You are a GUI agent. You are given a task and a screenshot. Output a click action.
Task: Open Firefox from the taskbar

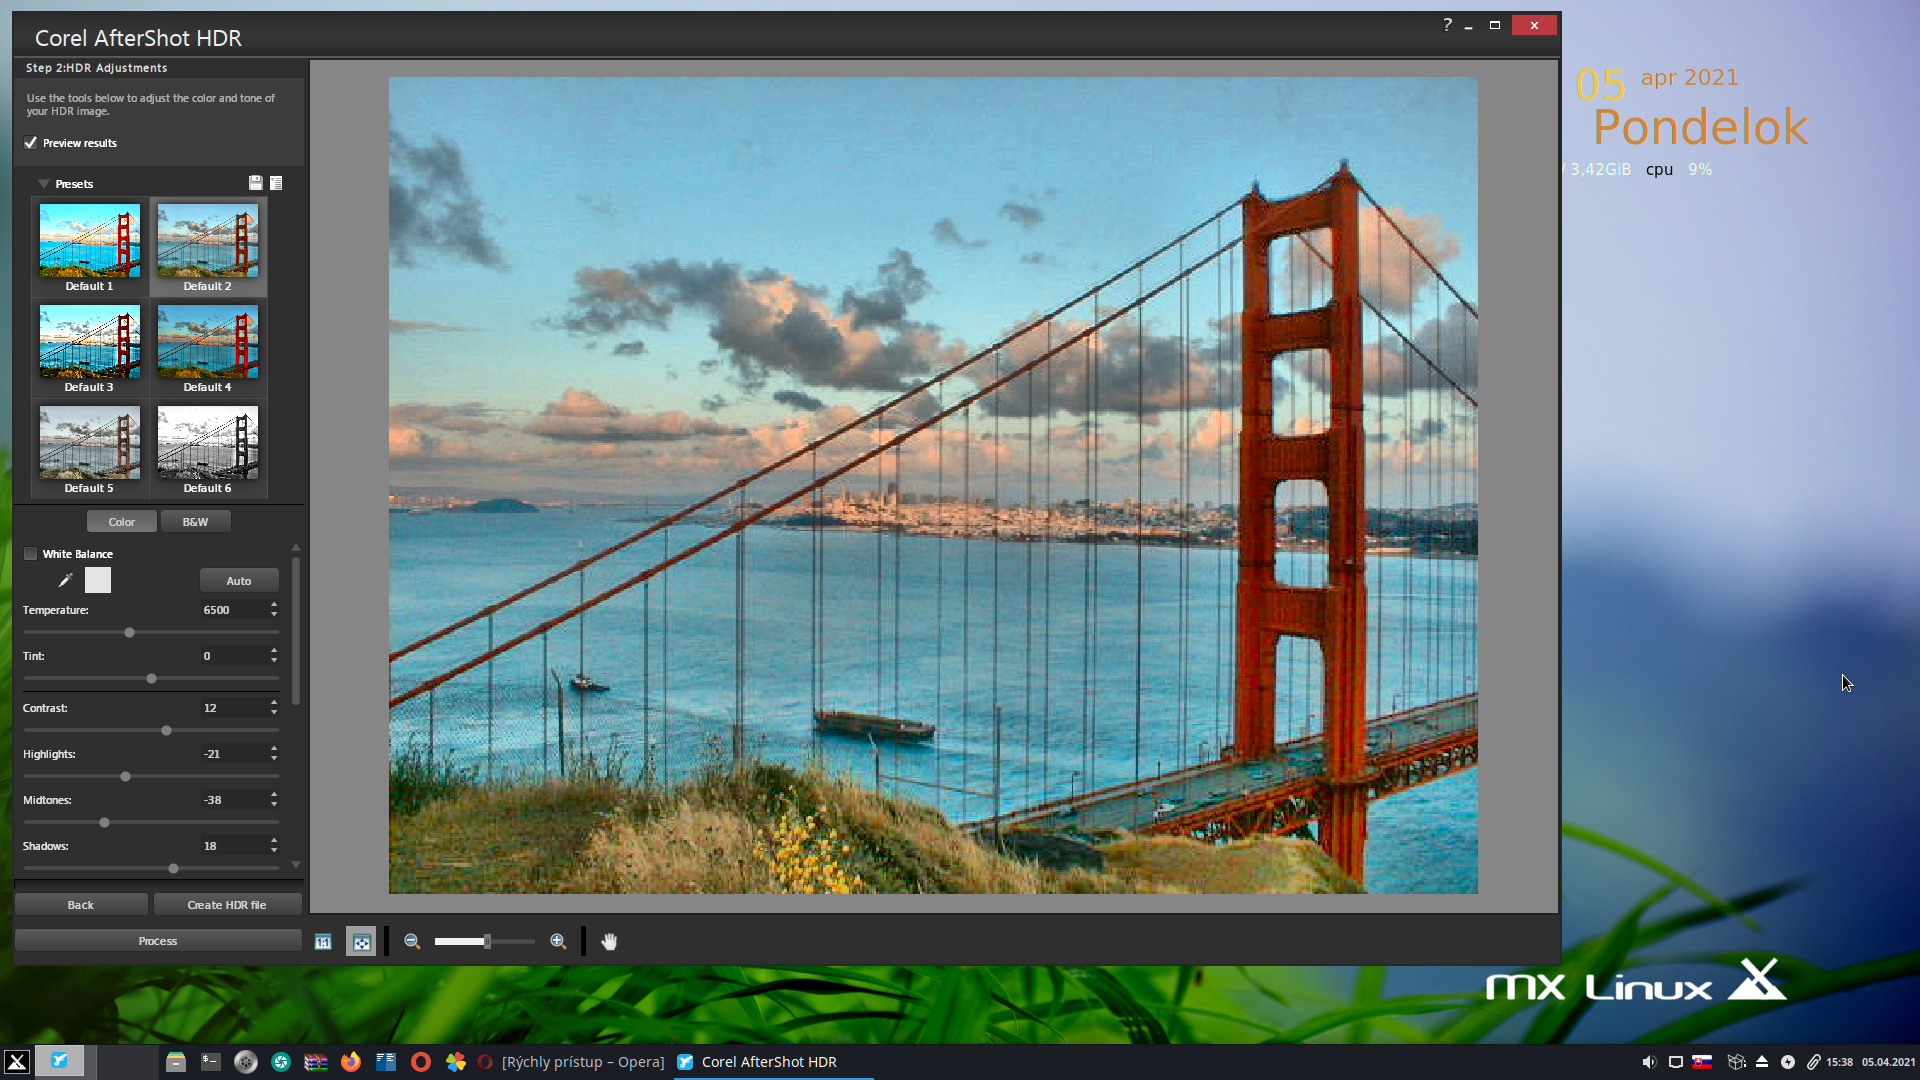350,1062
